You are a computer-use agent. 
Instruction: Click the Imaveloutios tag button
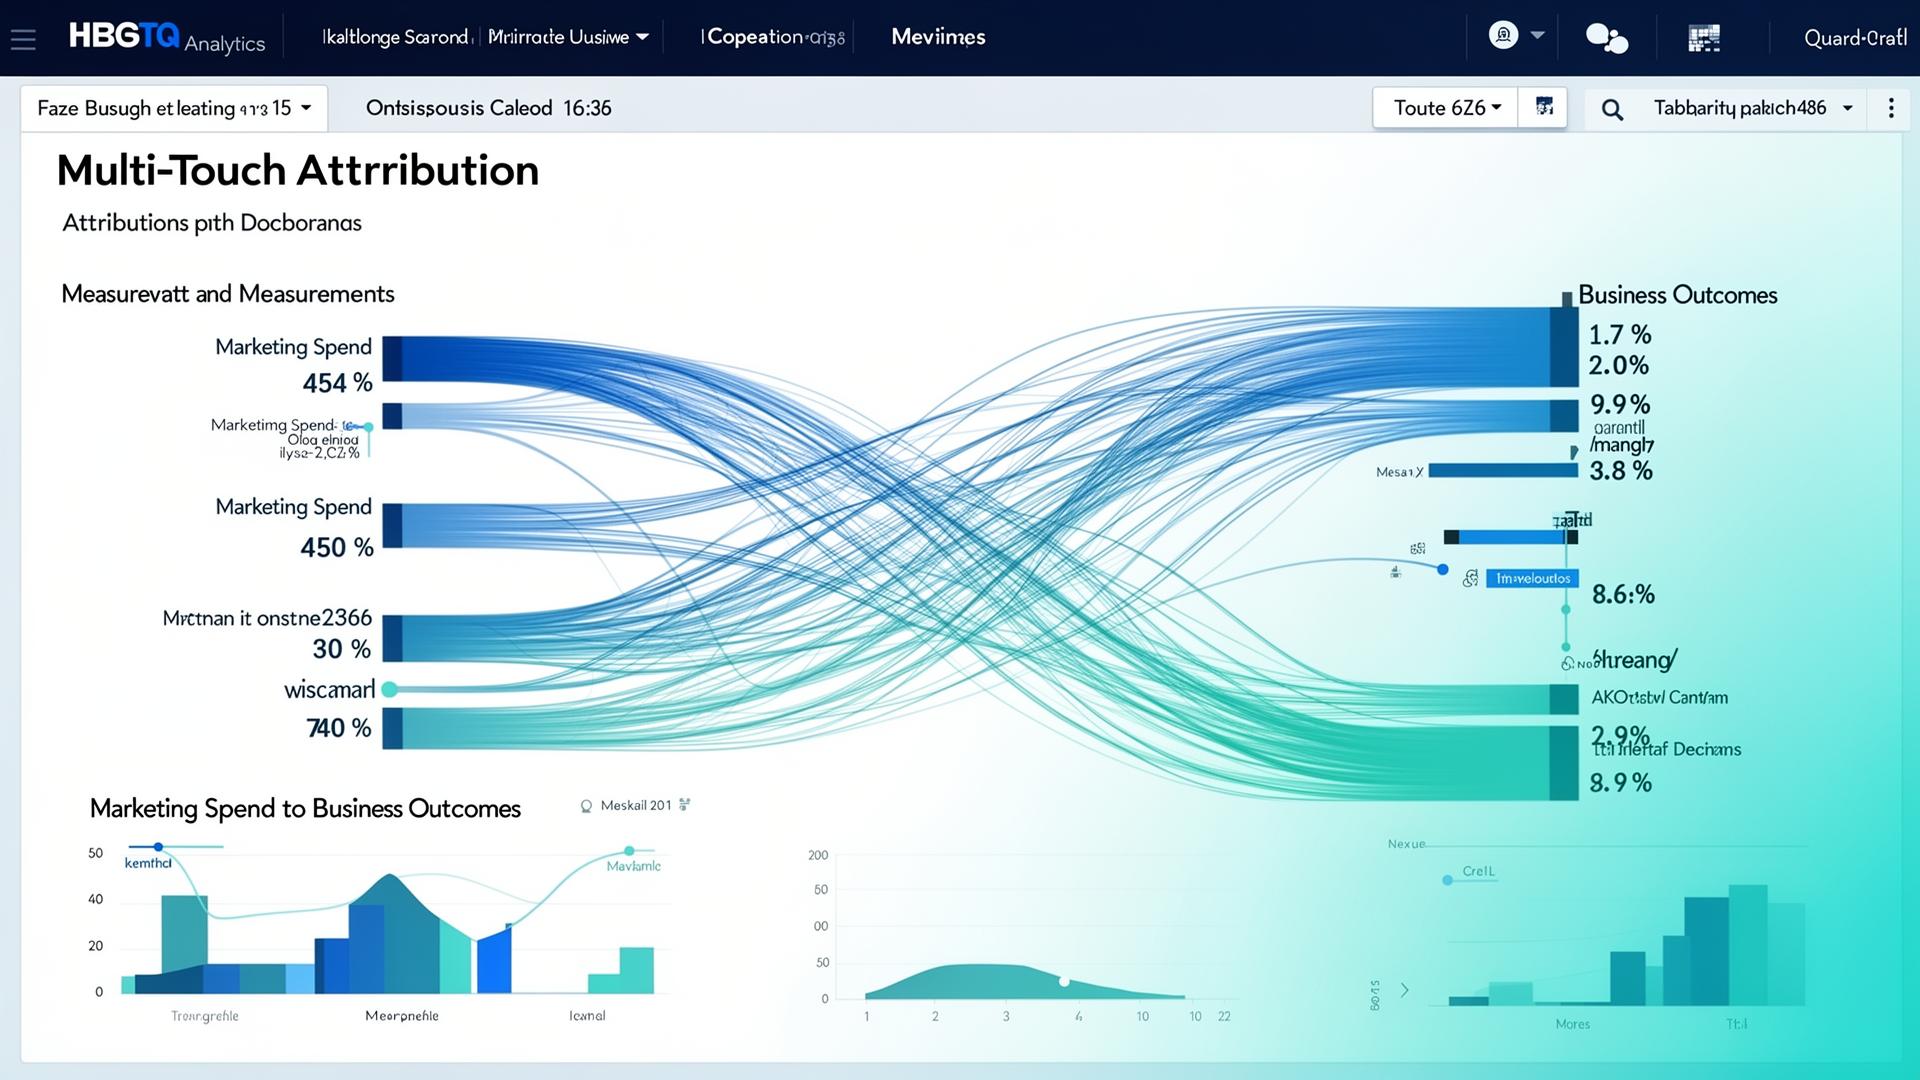[x=1532, y=578]
